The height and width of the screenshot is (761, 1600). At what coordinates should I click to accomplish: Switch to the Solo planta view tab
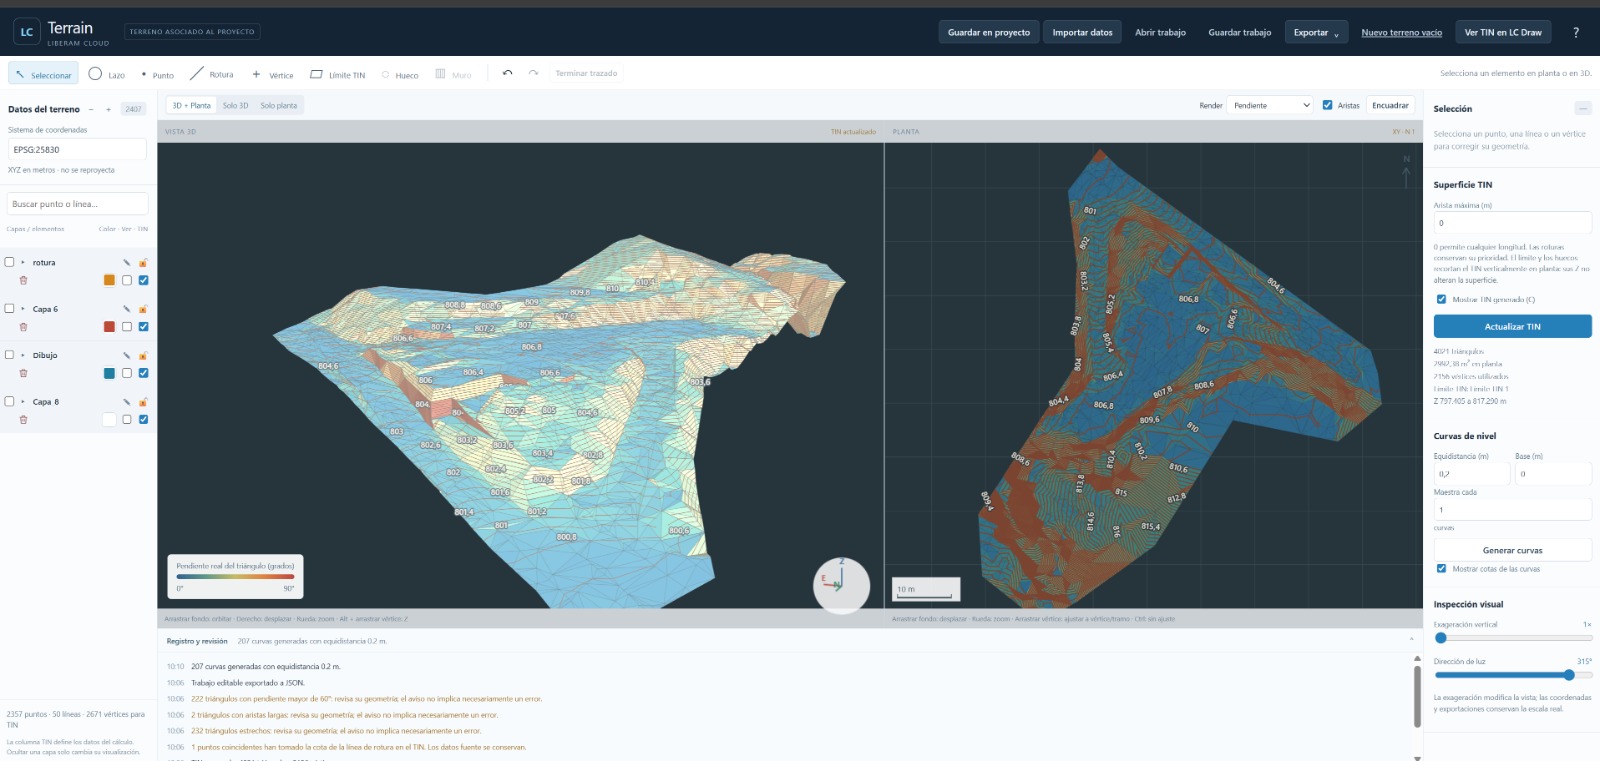pos(278,105)
